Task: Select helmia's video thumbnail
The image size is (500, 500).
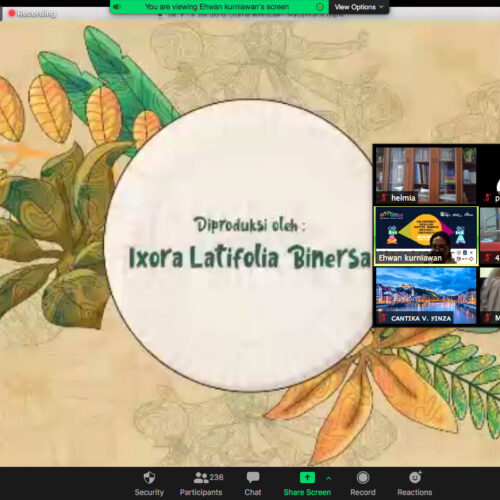Action: coord(426,175)
